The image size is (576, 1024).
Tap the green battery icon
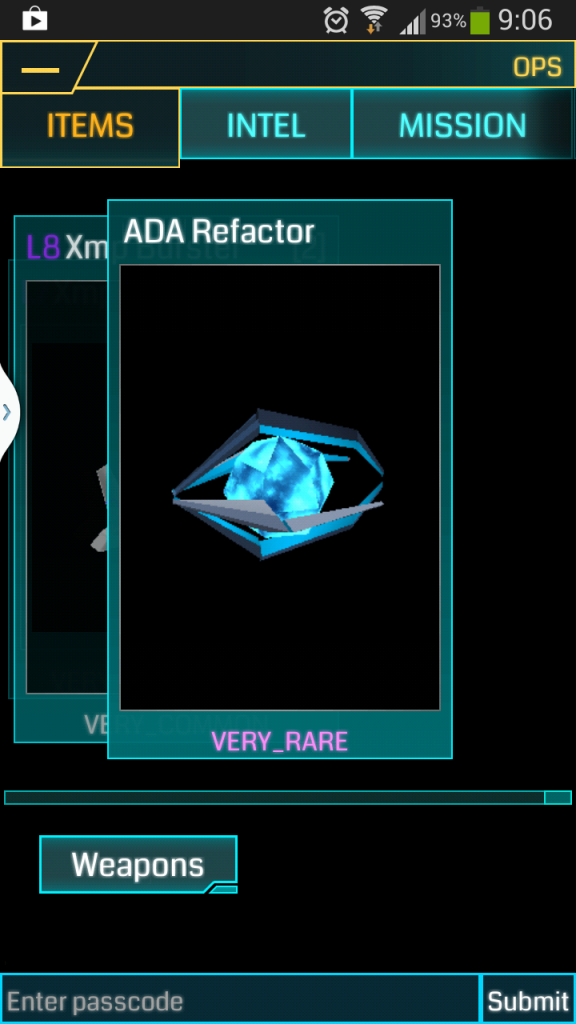click(x=480, y=20)
